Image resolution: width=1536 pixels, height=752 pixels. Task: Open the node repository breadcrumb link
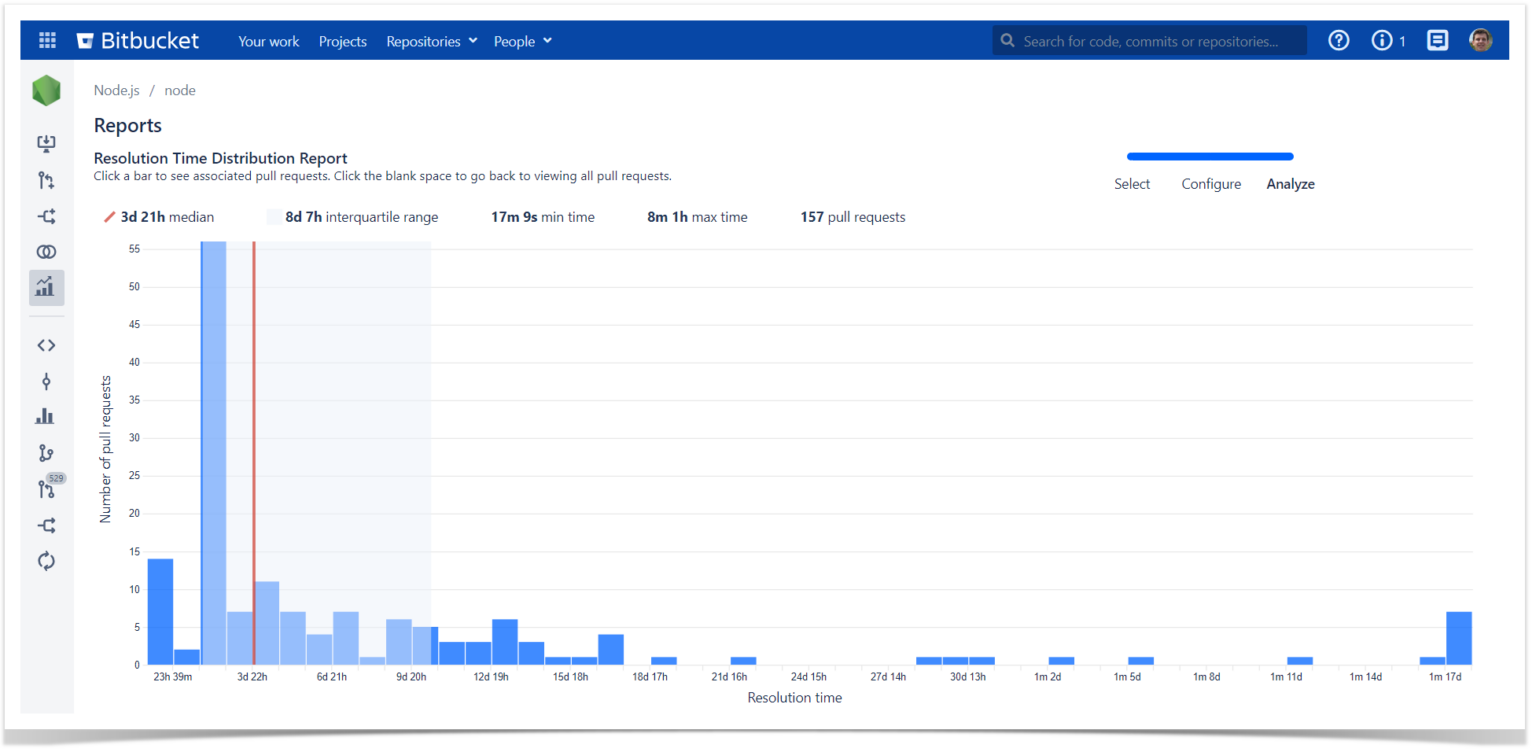pyautogui.click(x=180, y=90)
